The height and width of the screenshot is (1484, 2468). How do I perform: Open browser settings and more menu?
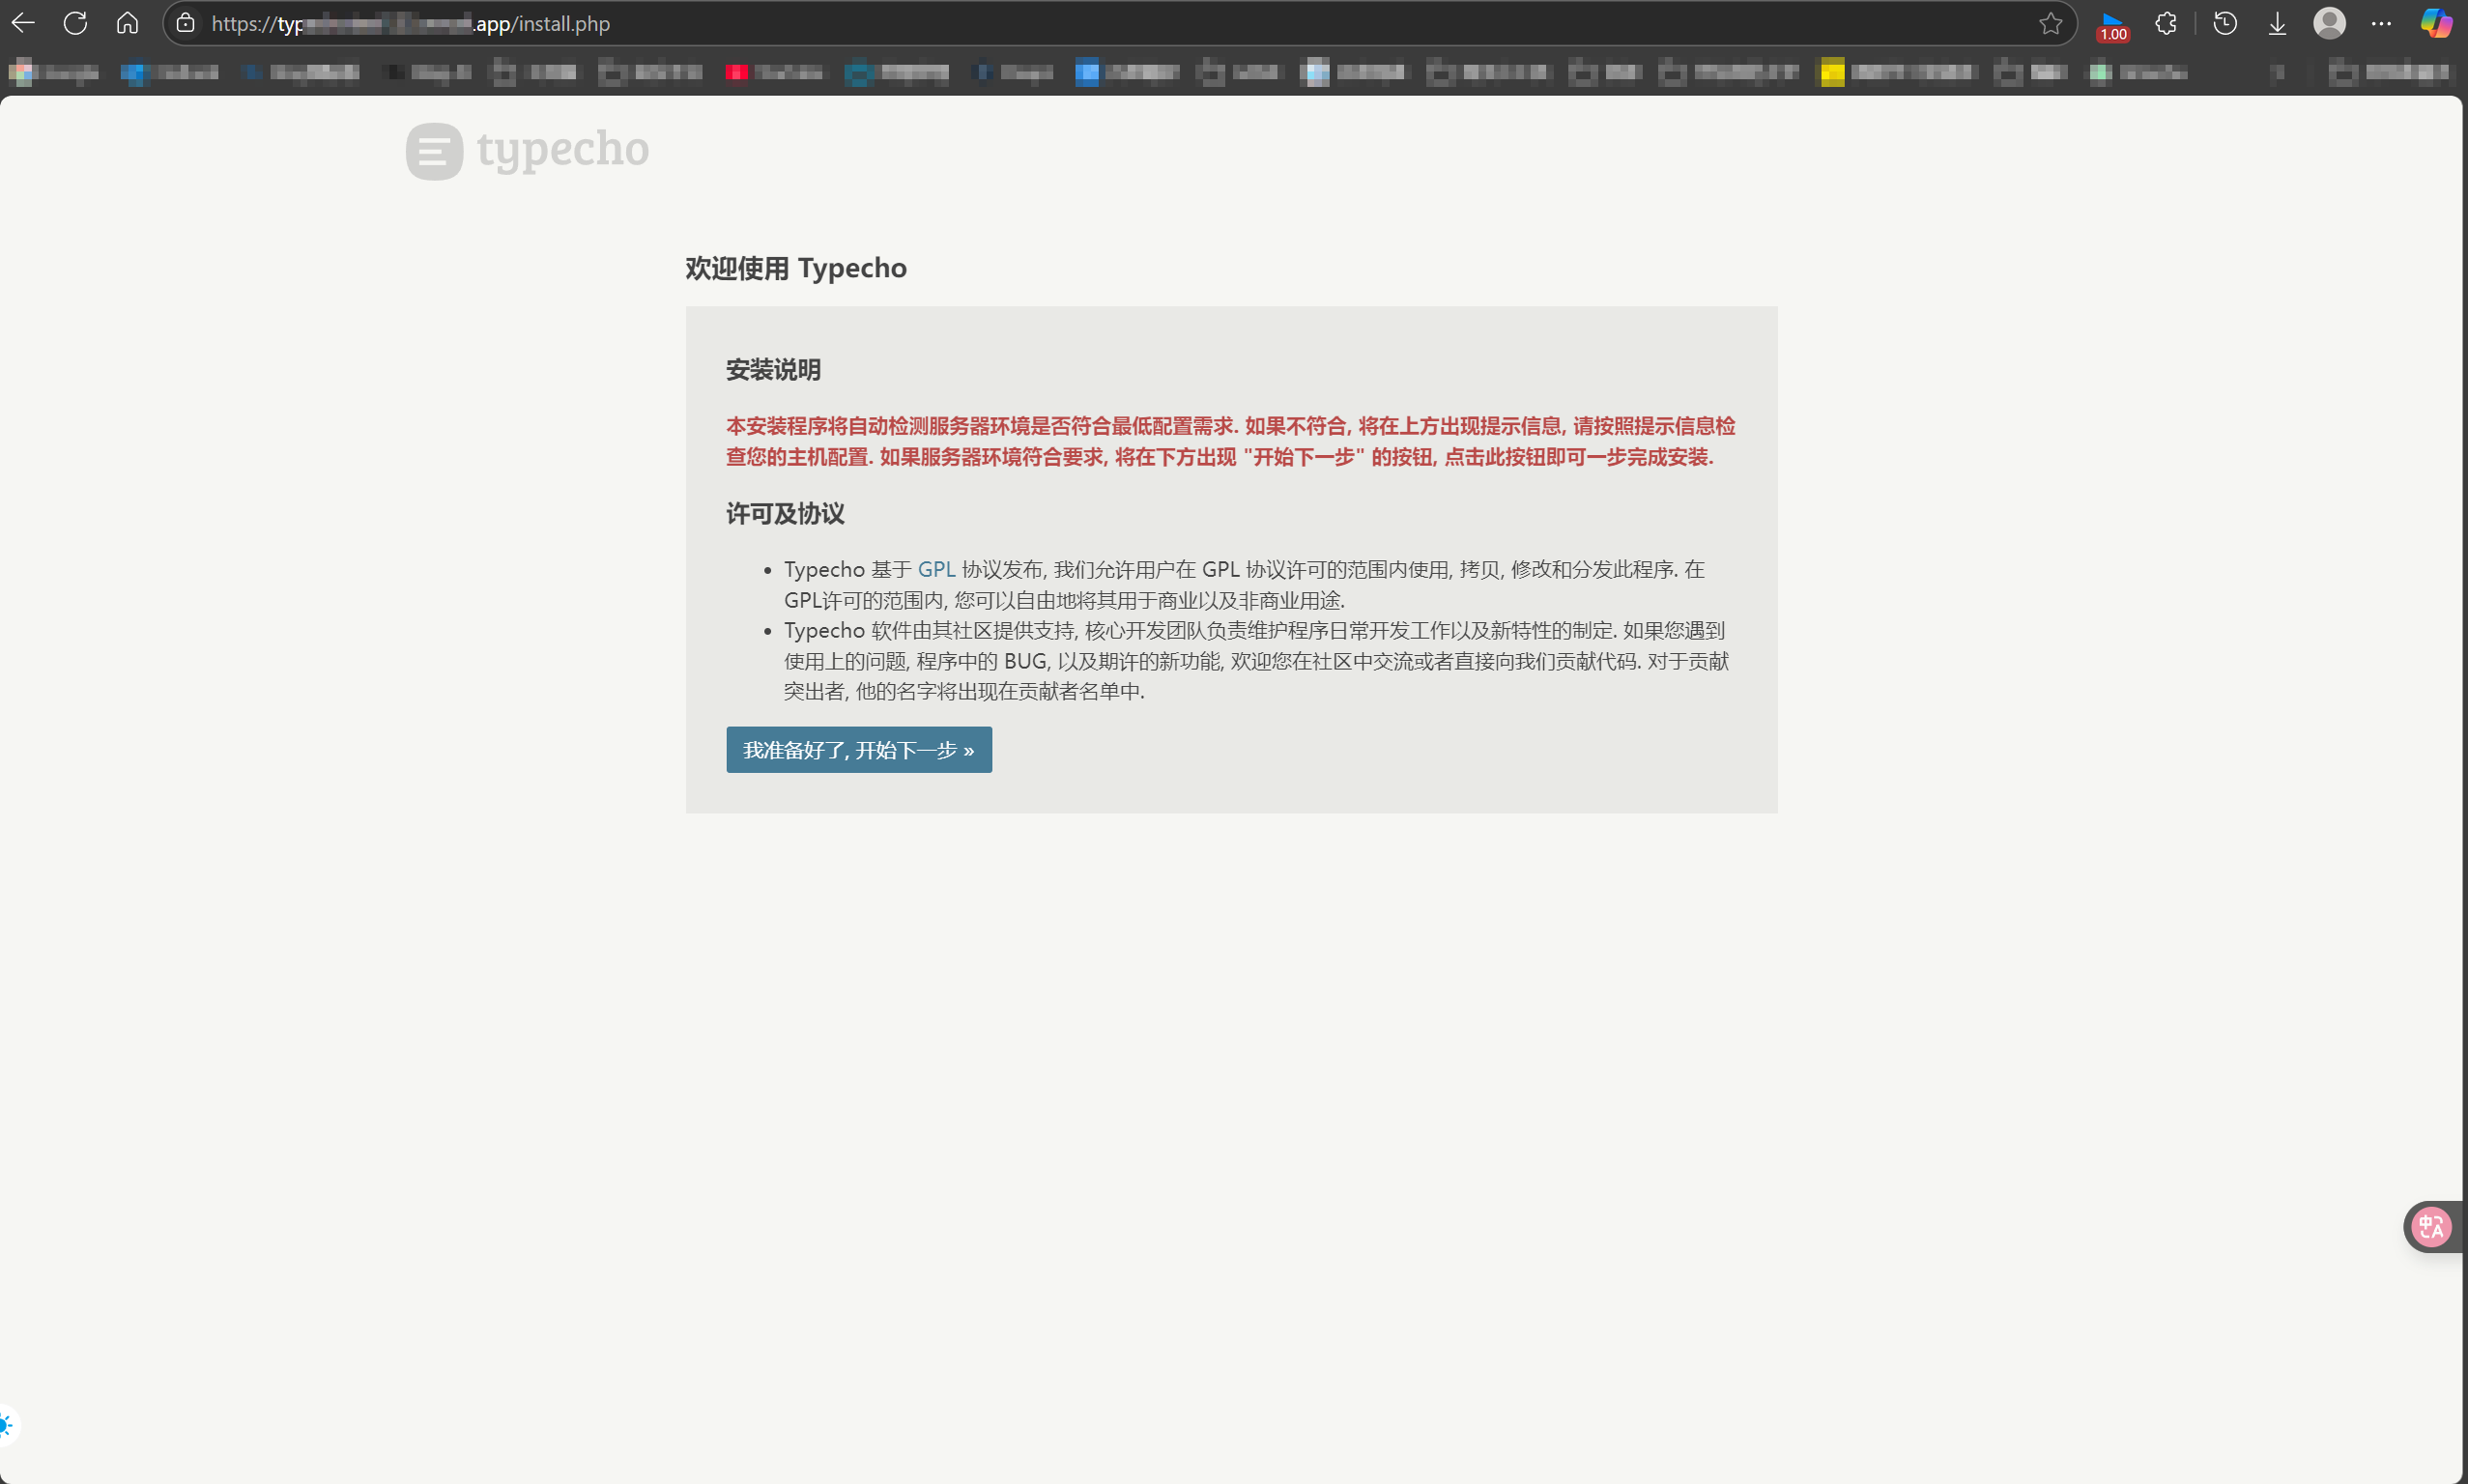(x=2381, y=23)
